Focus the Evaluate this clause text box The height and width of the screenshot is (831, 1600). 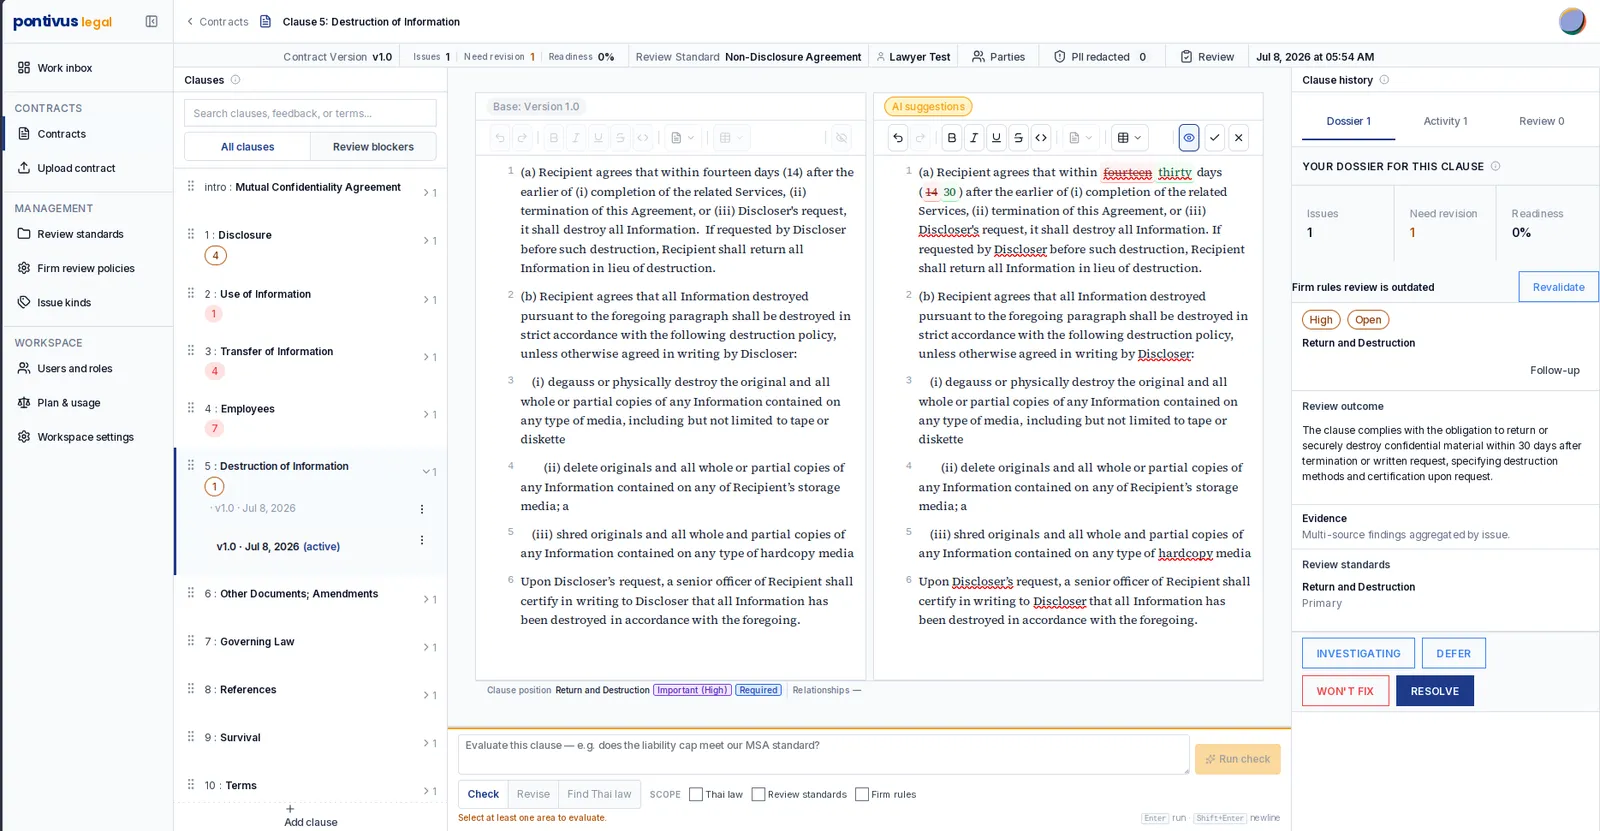click(823, 755)
